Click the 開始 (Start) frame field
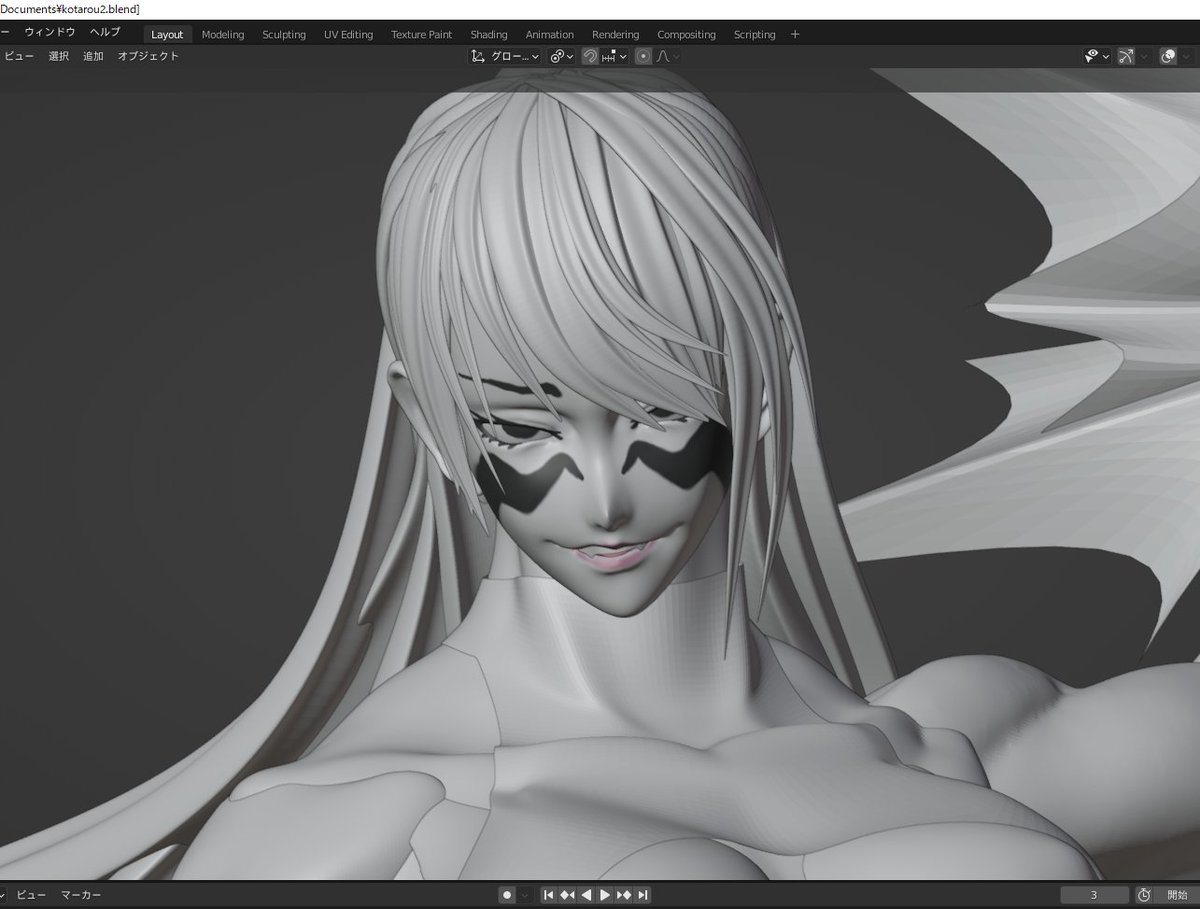 (x=1178, y=895)
